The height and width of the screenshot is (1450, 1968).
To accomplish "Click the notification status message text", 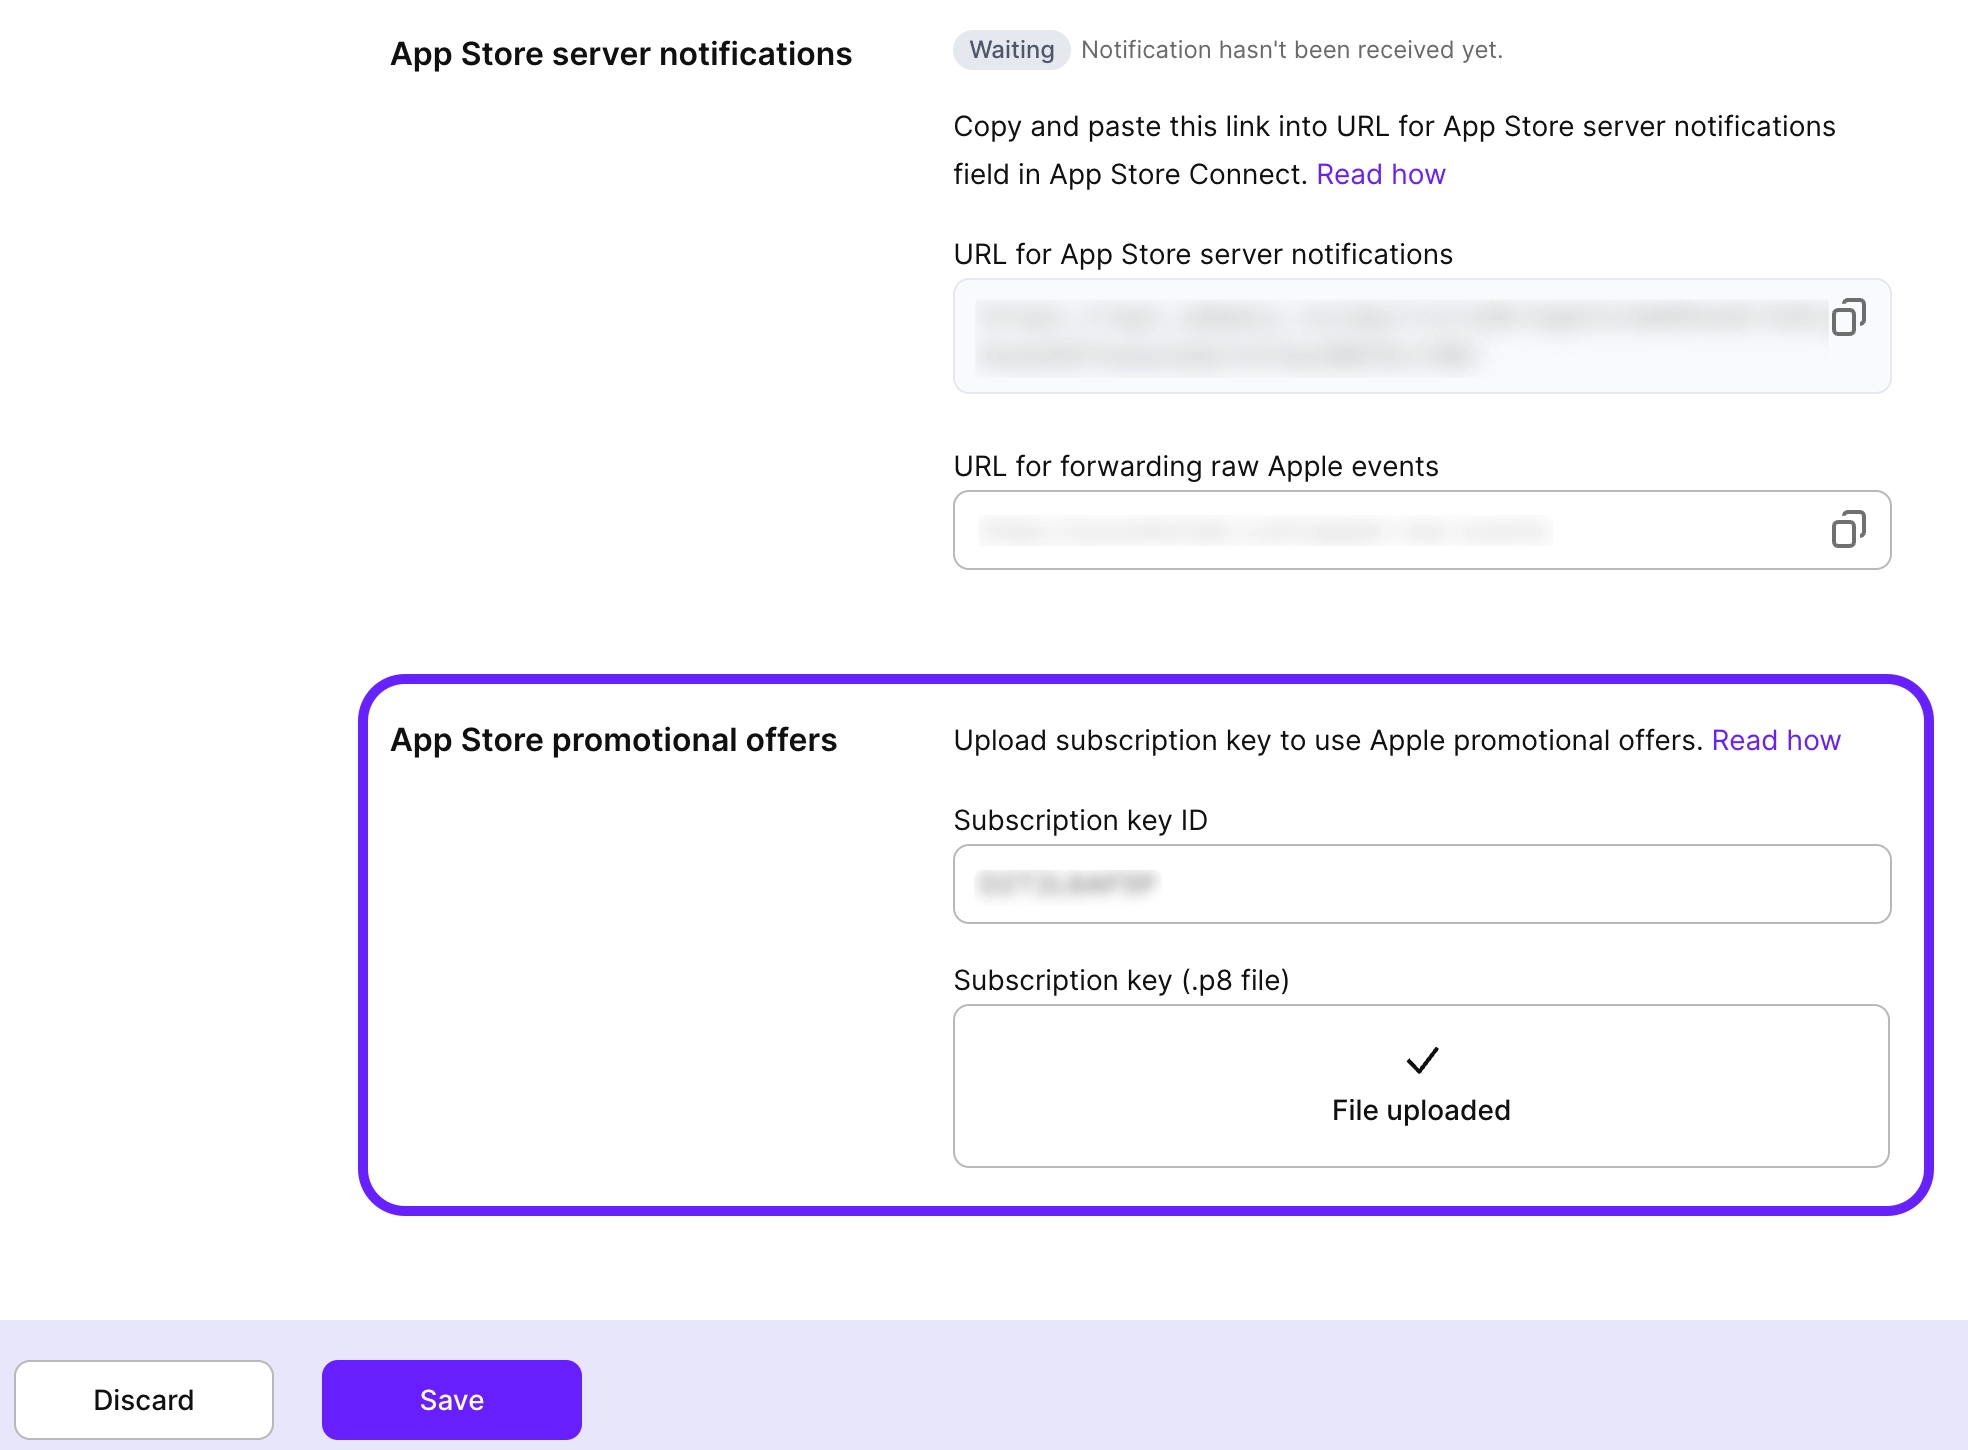I will [x=1291, y=49].
